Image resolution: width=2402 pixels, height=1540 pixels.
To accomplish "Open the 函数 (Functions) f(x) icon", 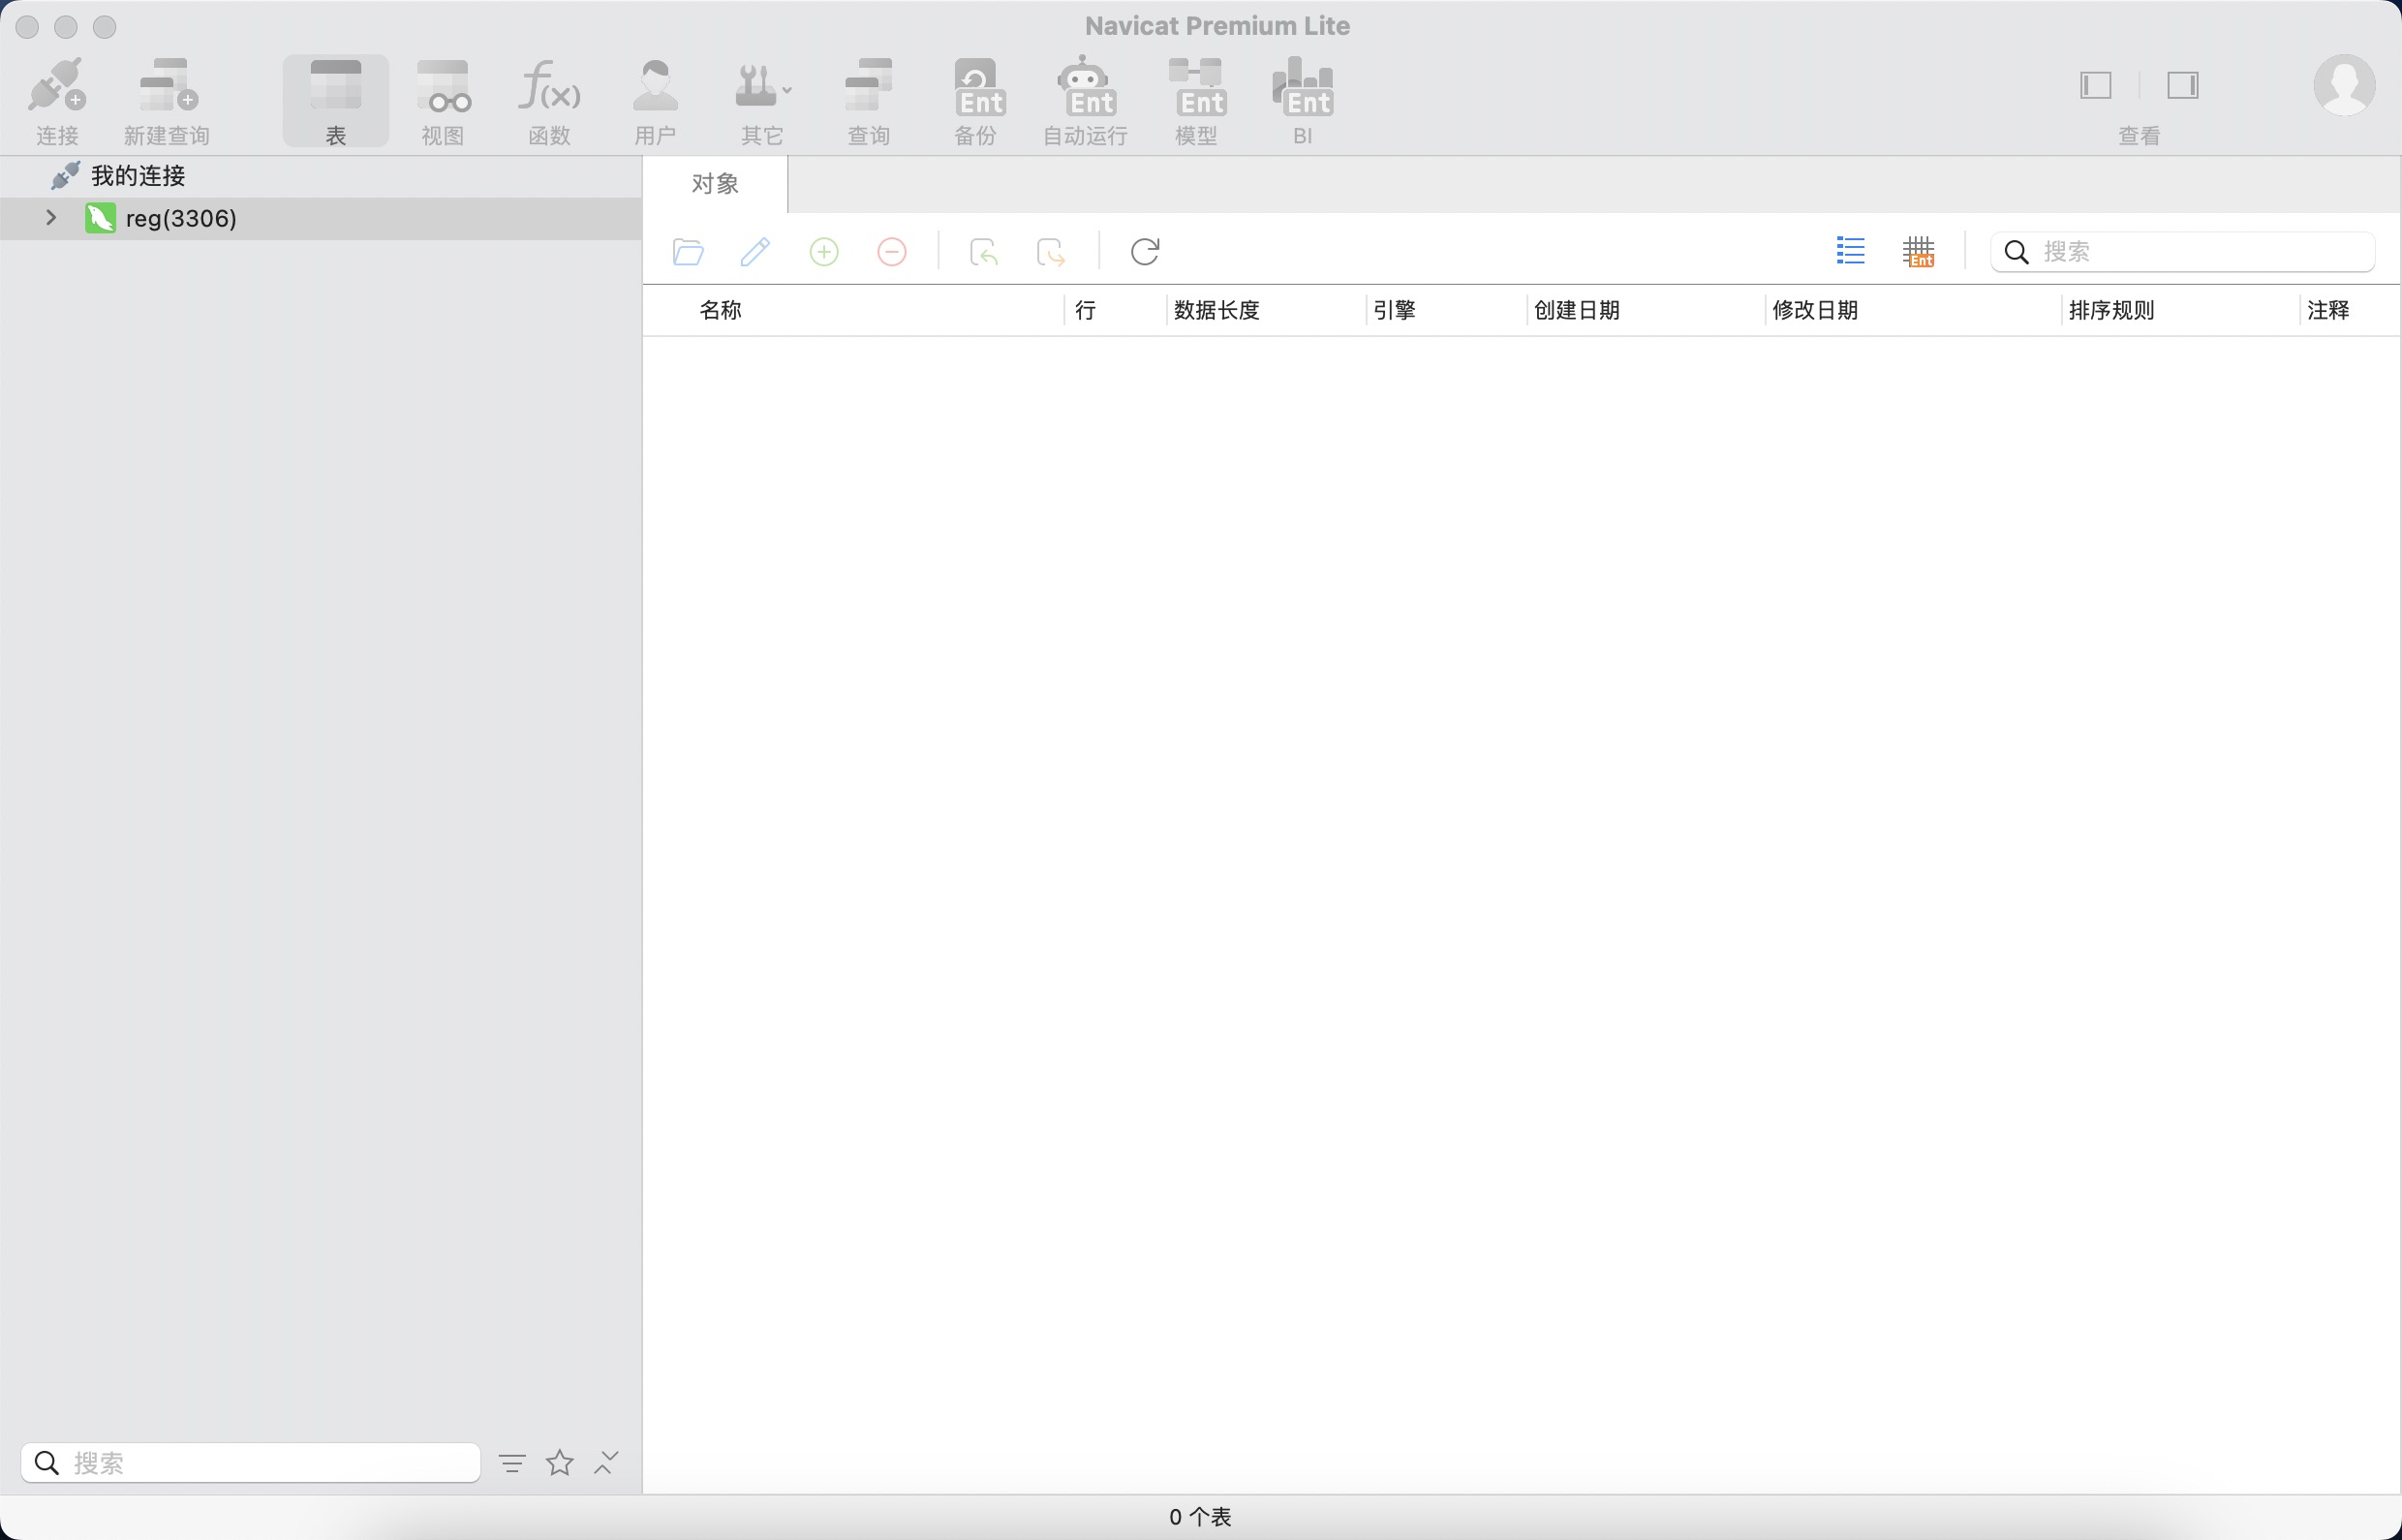I will (549, 87).
